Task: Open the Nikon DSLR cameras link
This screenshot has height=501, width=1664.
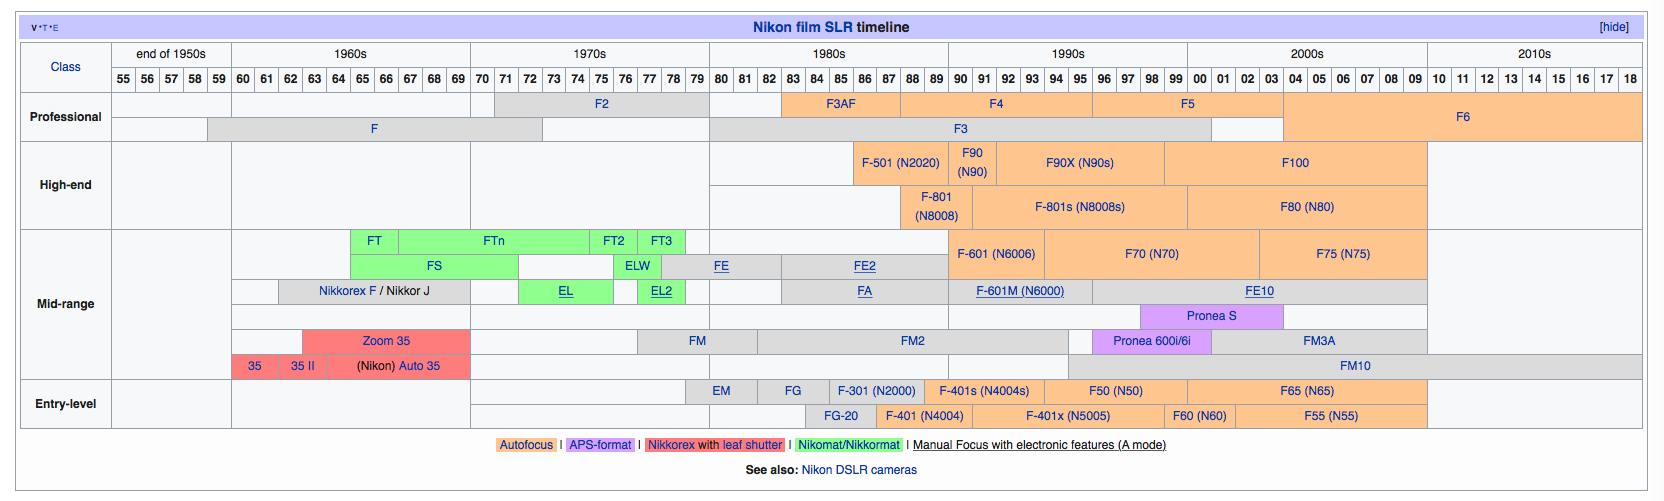Action: point(859,470)
